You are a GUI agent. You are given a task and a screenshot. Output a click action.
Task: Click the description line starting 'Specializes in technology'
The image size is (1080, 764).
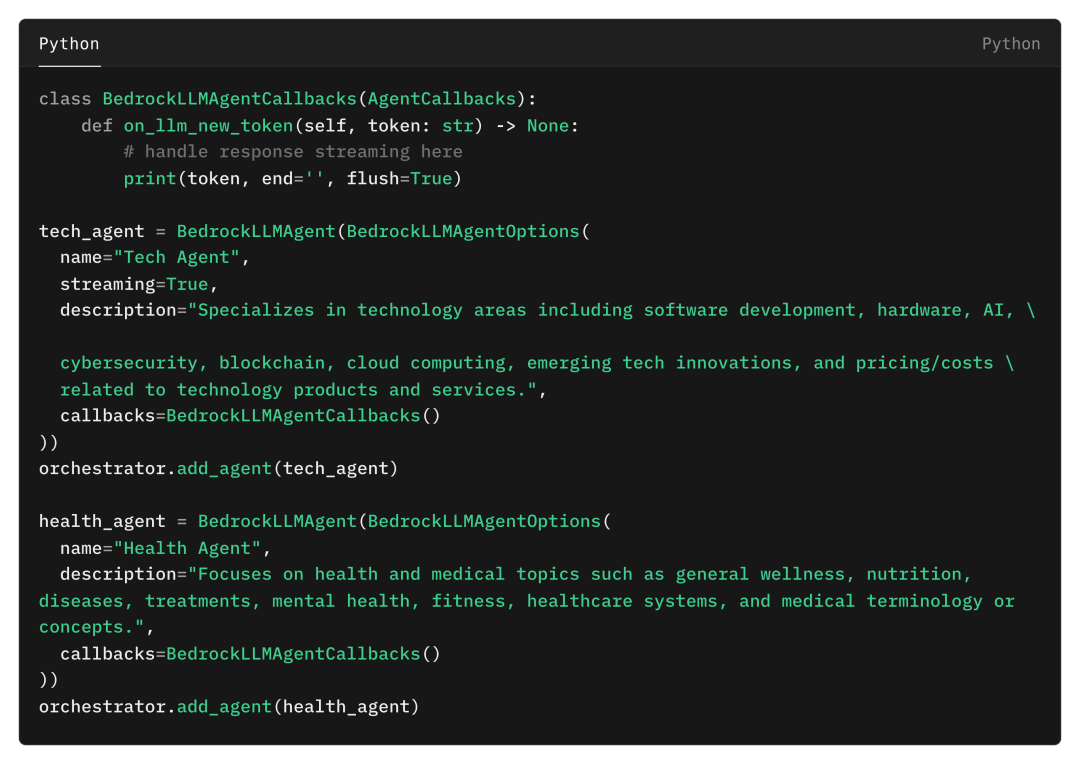pyautogui.click(x=548, y=311)
